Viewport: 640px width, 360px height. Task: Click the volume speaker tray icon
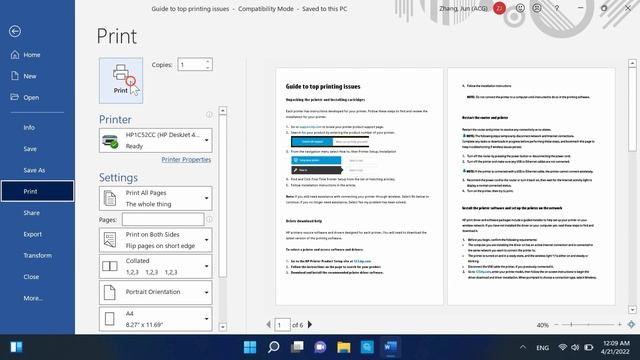click(575, 347)
